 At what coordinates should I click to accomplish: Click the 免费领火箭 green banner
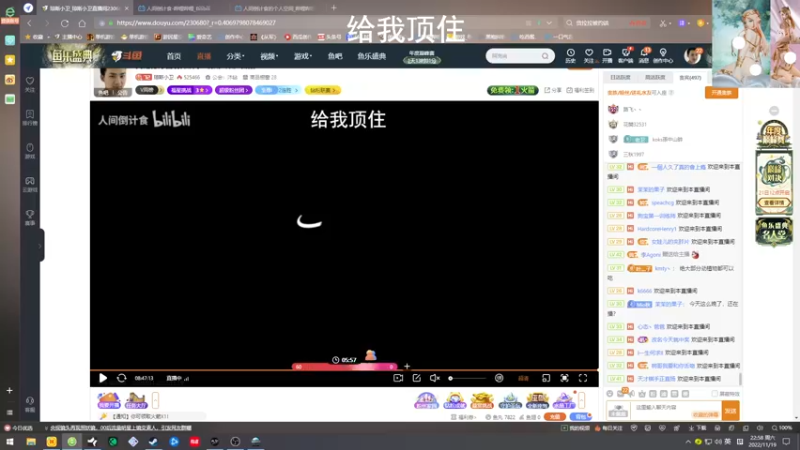[512, 90]
